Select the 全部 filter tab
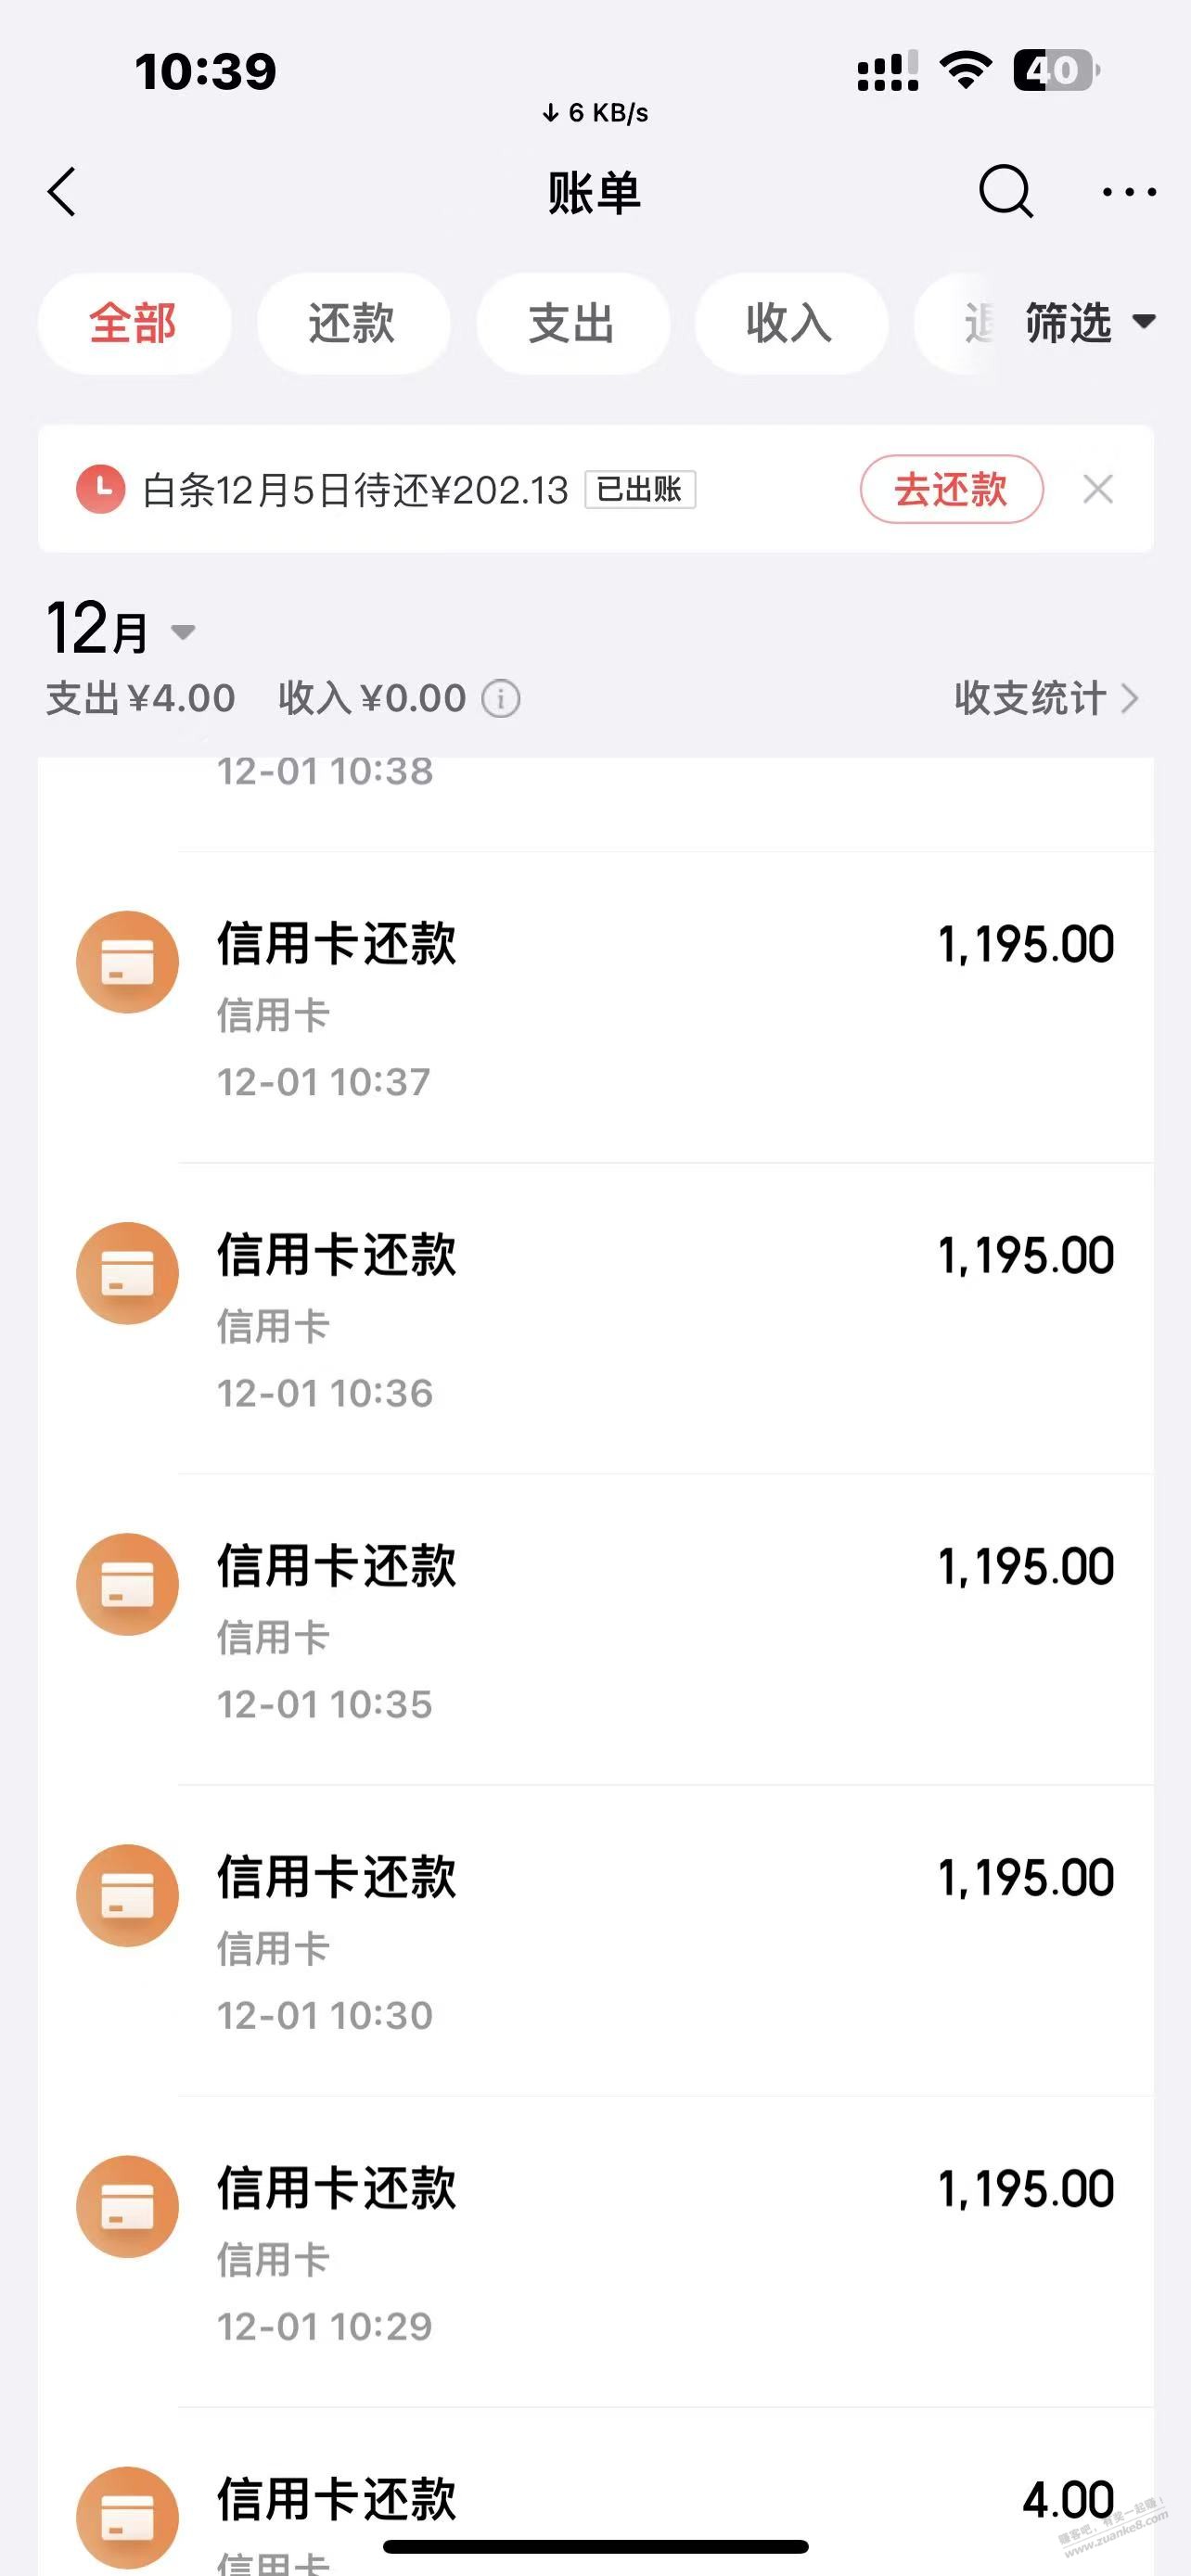 (134, 323)
